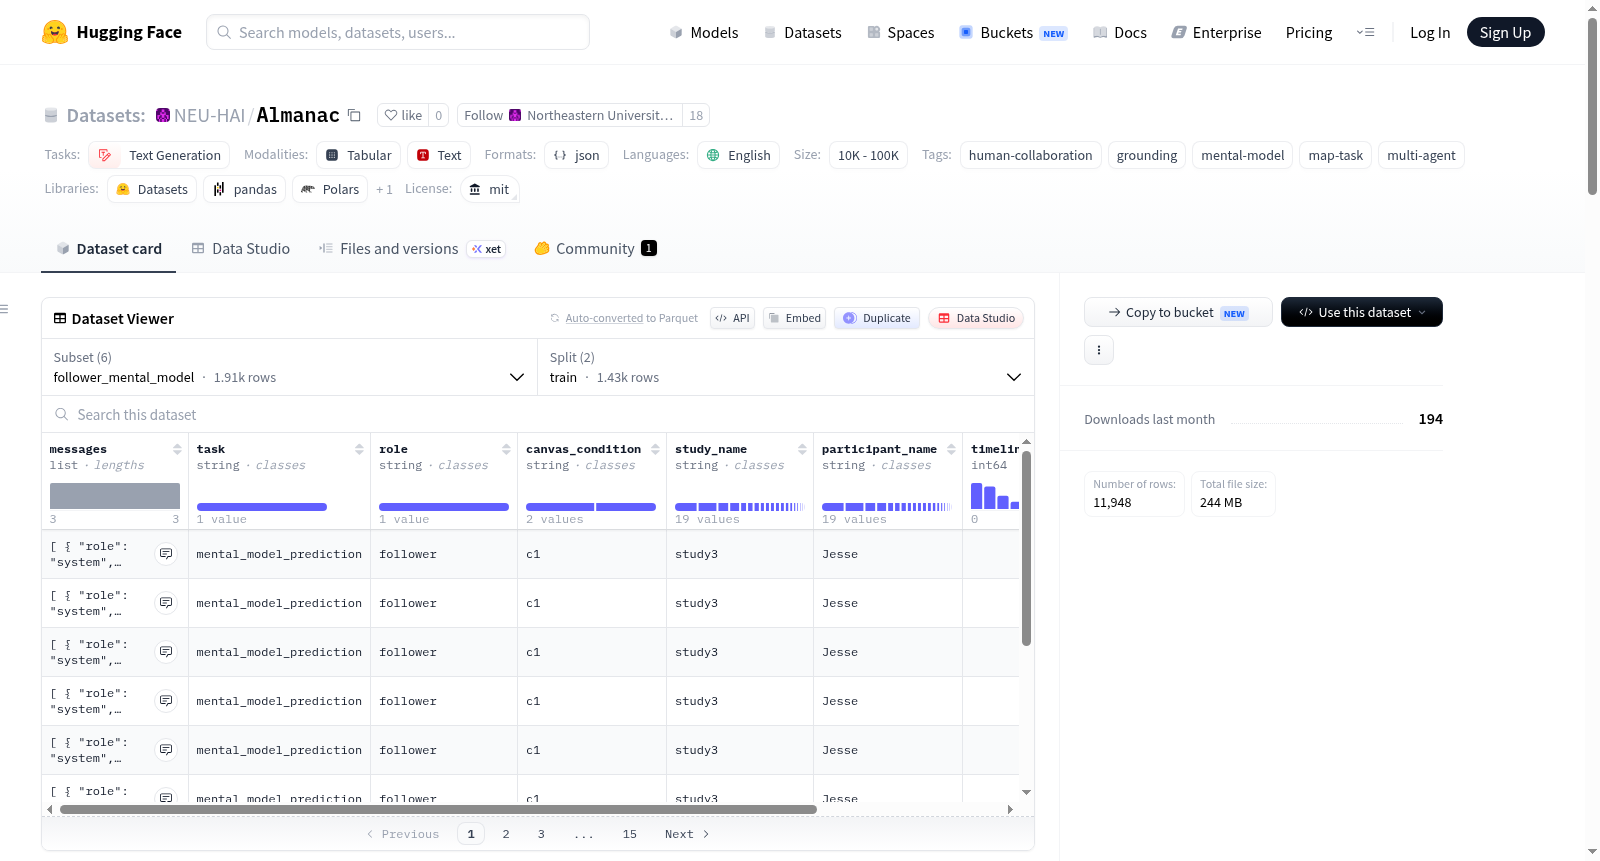Click the Hugging Face logo icon

click(55, 32)
